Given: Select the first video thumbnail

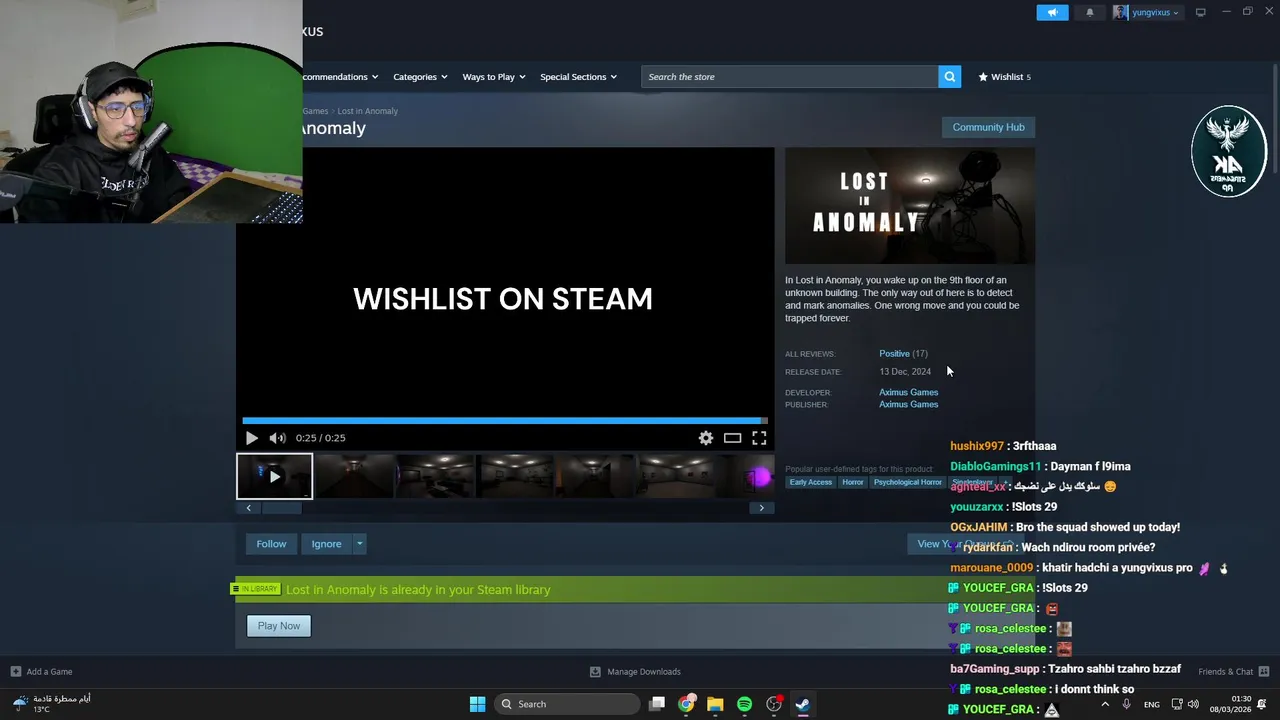Looking at the screenshot, I should pos(274,476).
